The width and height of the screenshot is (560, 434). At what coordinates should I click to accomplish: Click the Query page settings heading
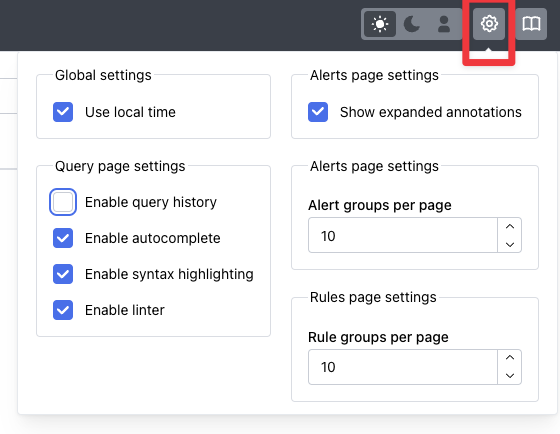coord(120,166)
